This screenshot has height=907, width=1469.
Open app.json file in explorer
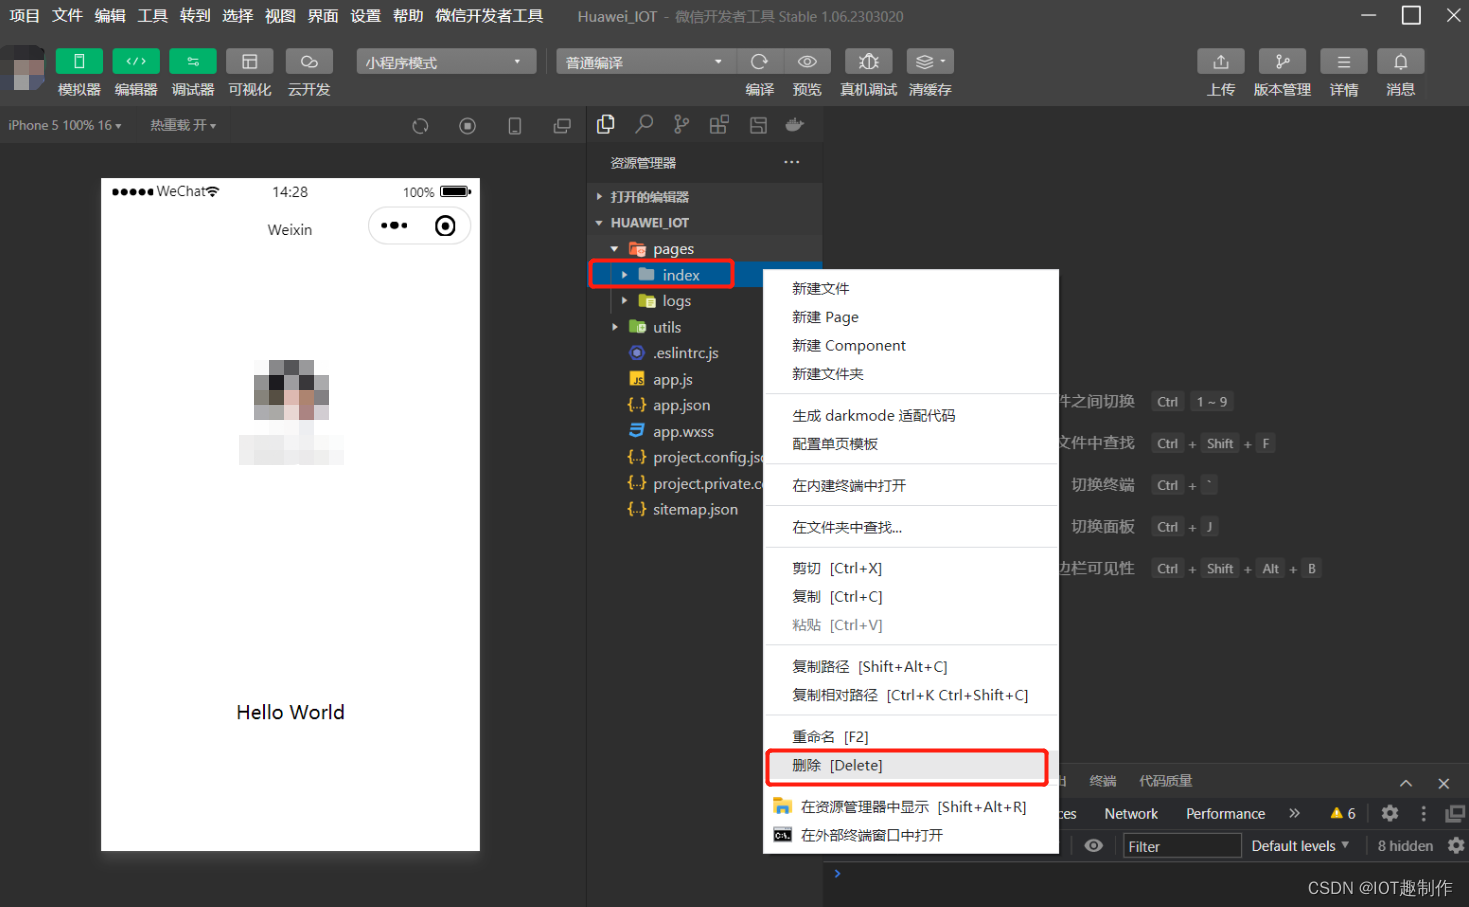(x=681, y=405)
